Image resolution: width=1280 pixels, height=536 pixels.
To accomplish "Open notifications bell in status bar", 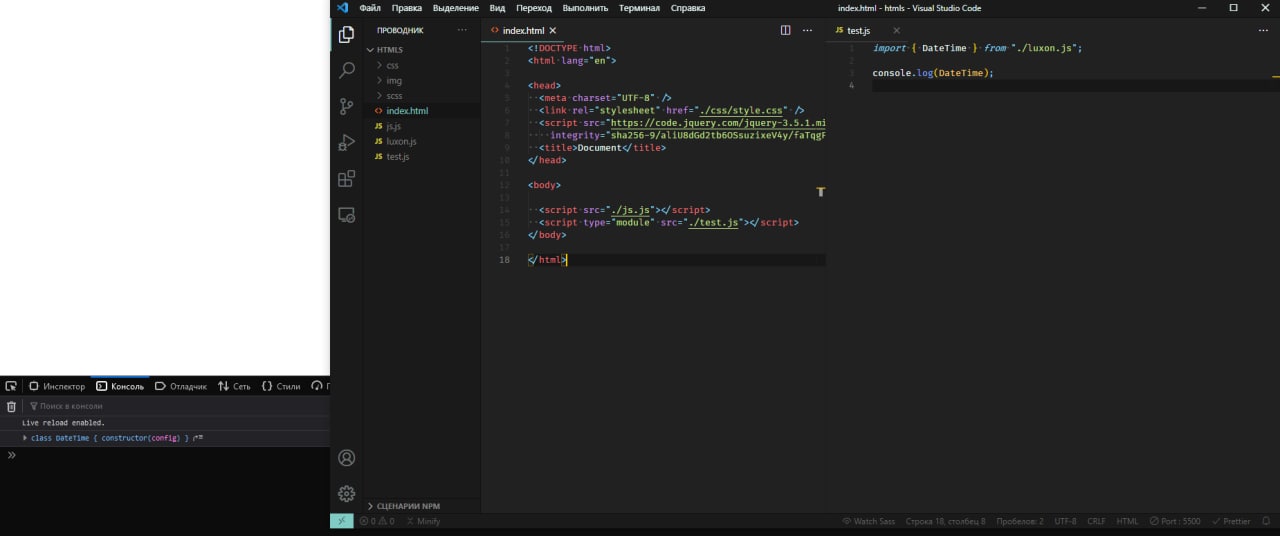I will (x=1266, y=521).
